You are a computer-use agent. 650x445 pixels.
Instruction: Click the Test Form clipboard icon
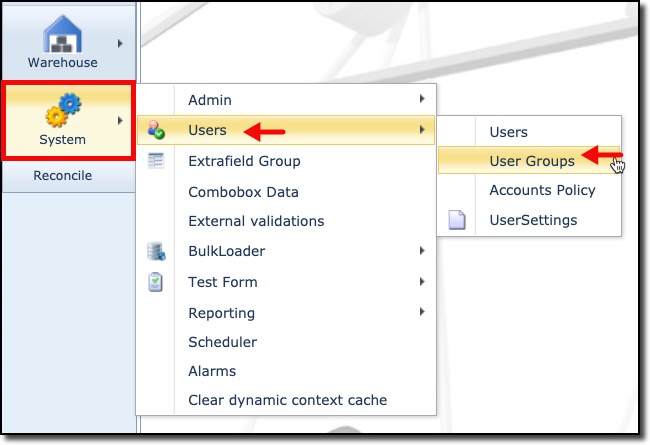pos(155,282)
